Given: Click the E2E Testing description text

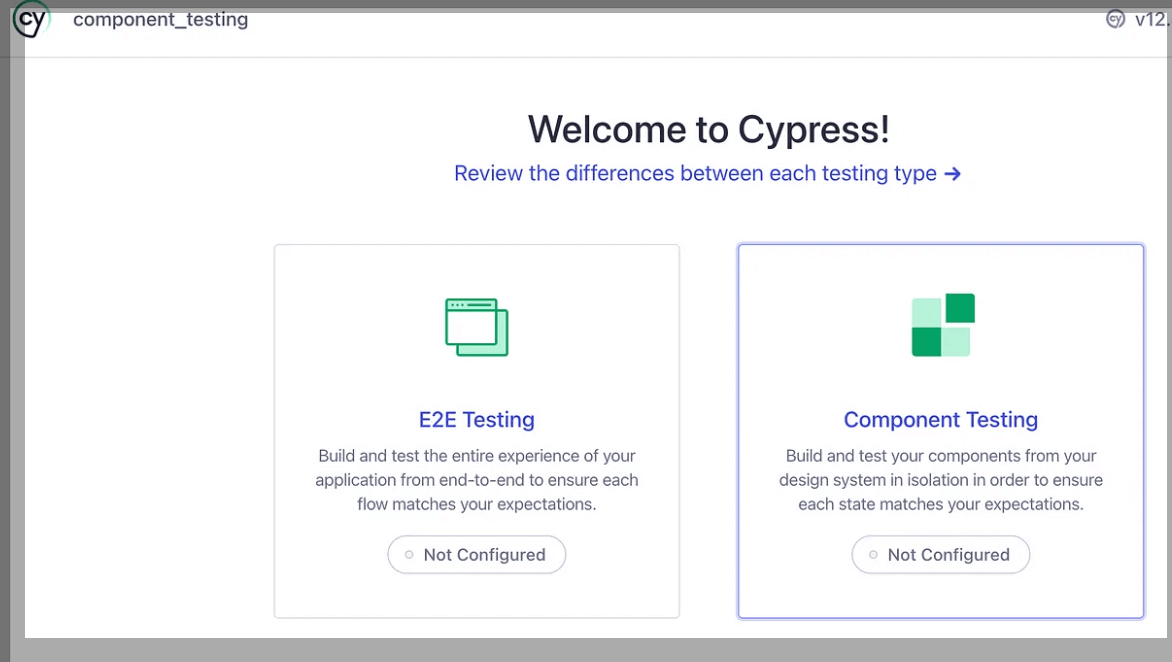Looking at the screenshot, I should (477, 480).
